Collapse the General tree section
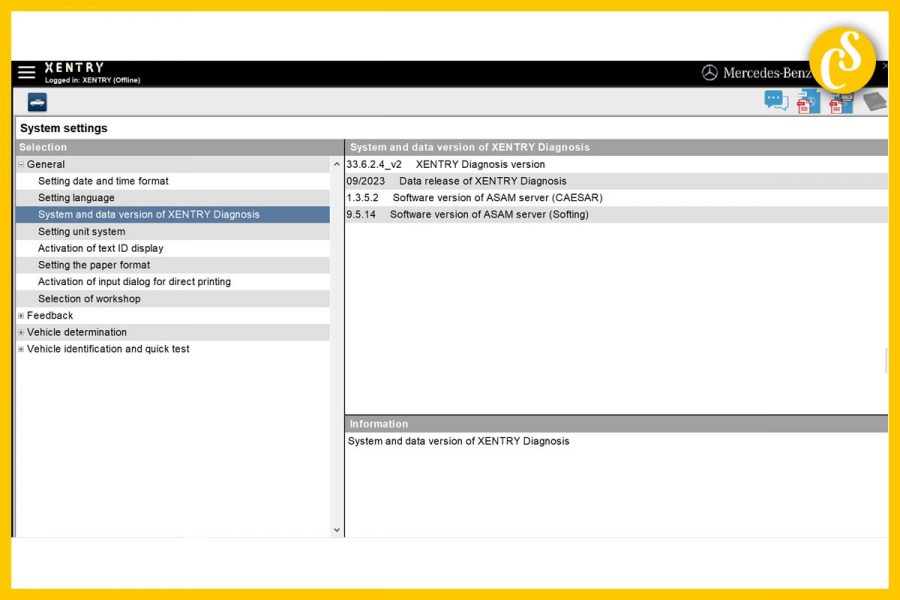Viewport: 900px width, 600px height. point(20,164)
